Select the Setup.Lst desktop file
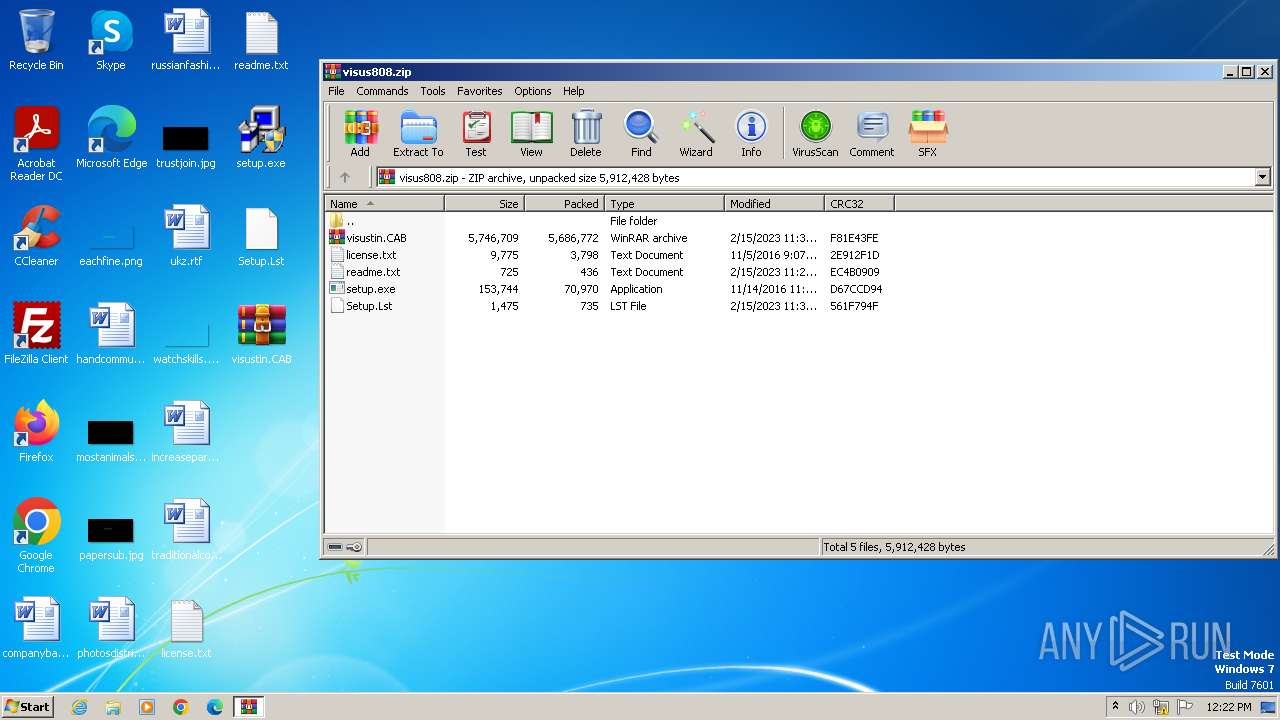 (x=261, y=236)
